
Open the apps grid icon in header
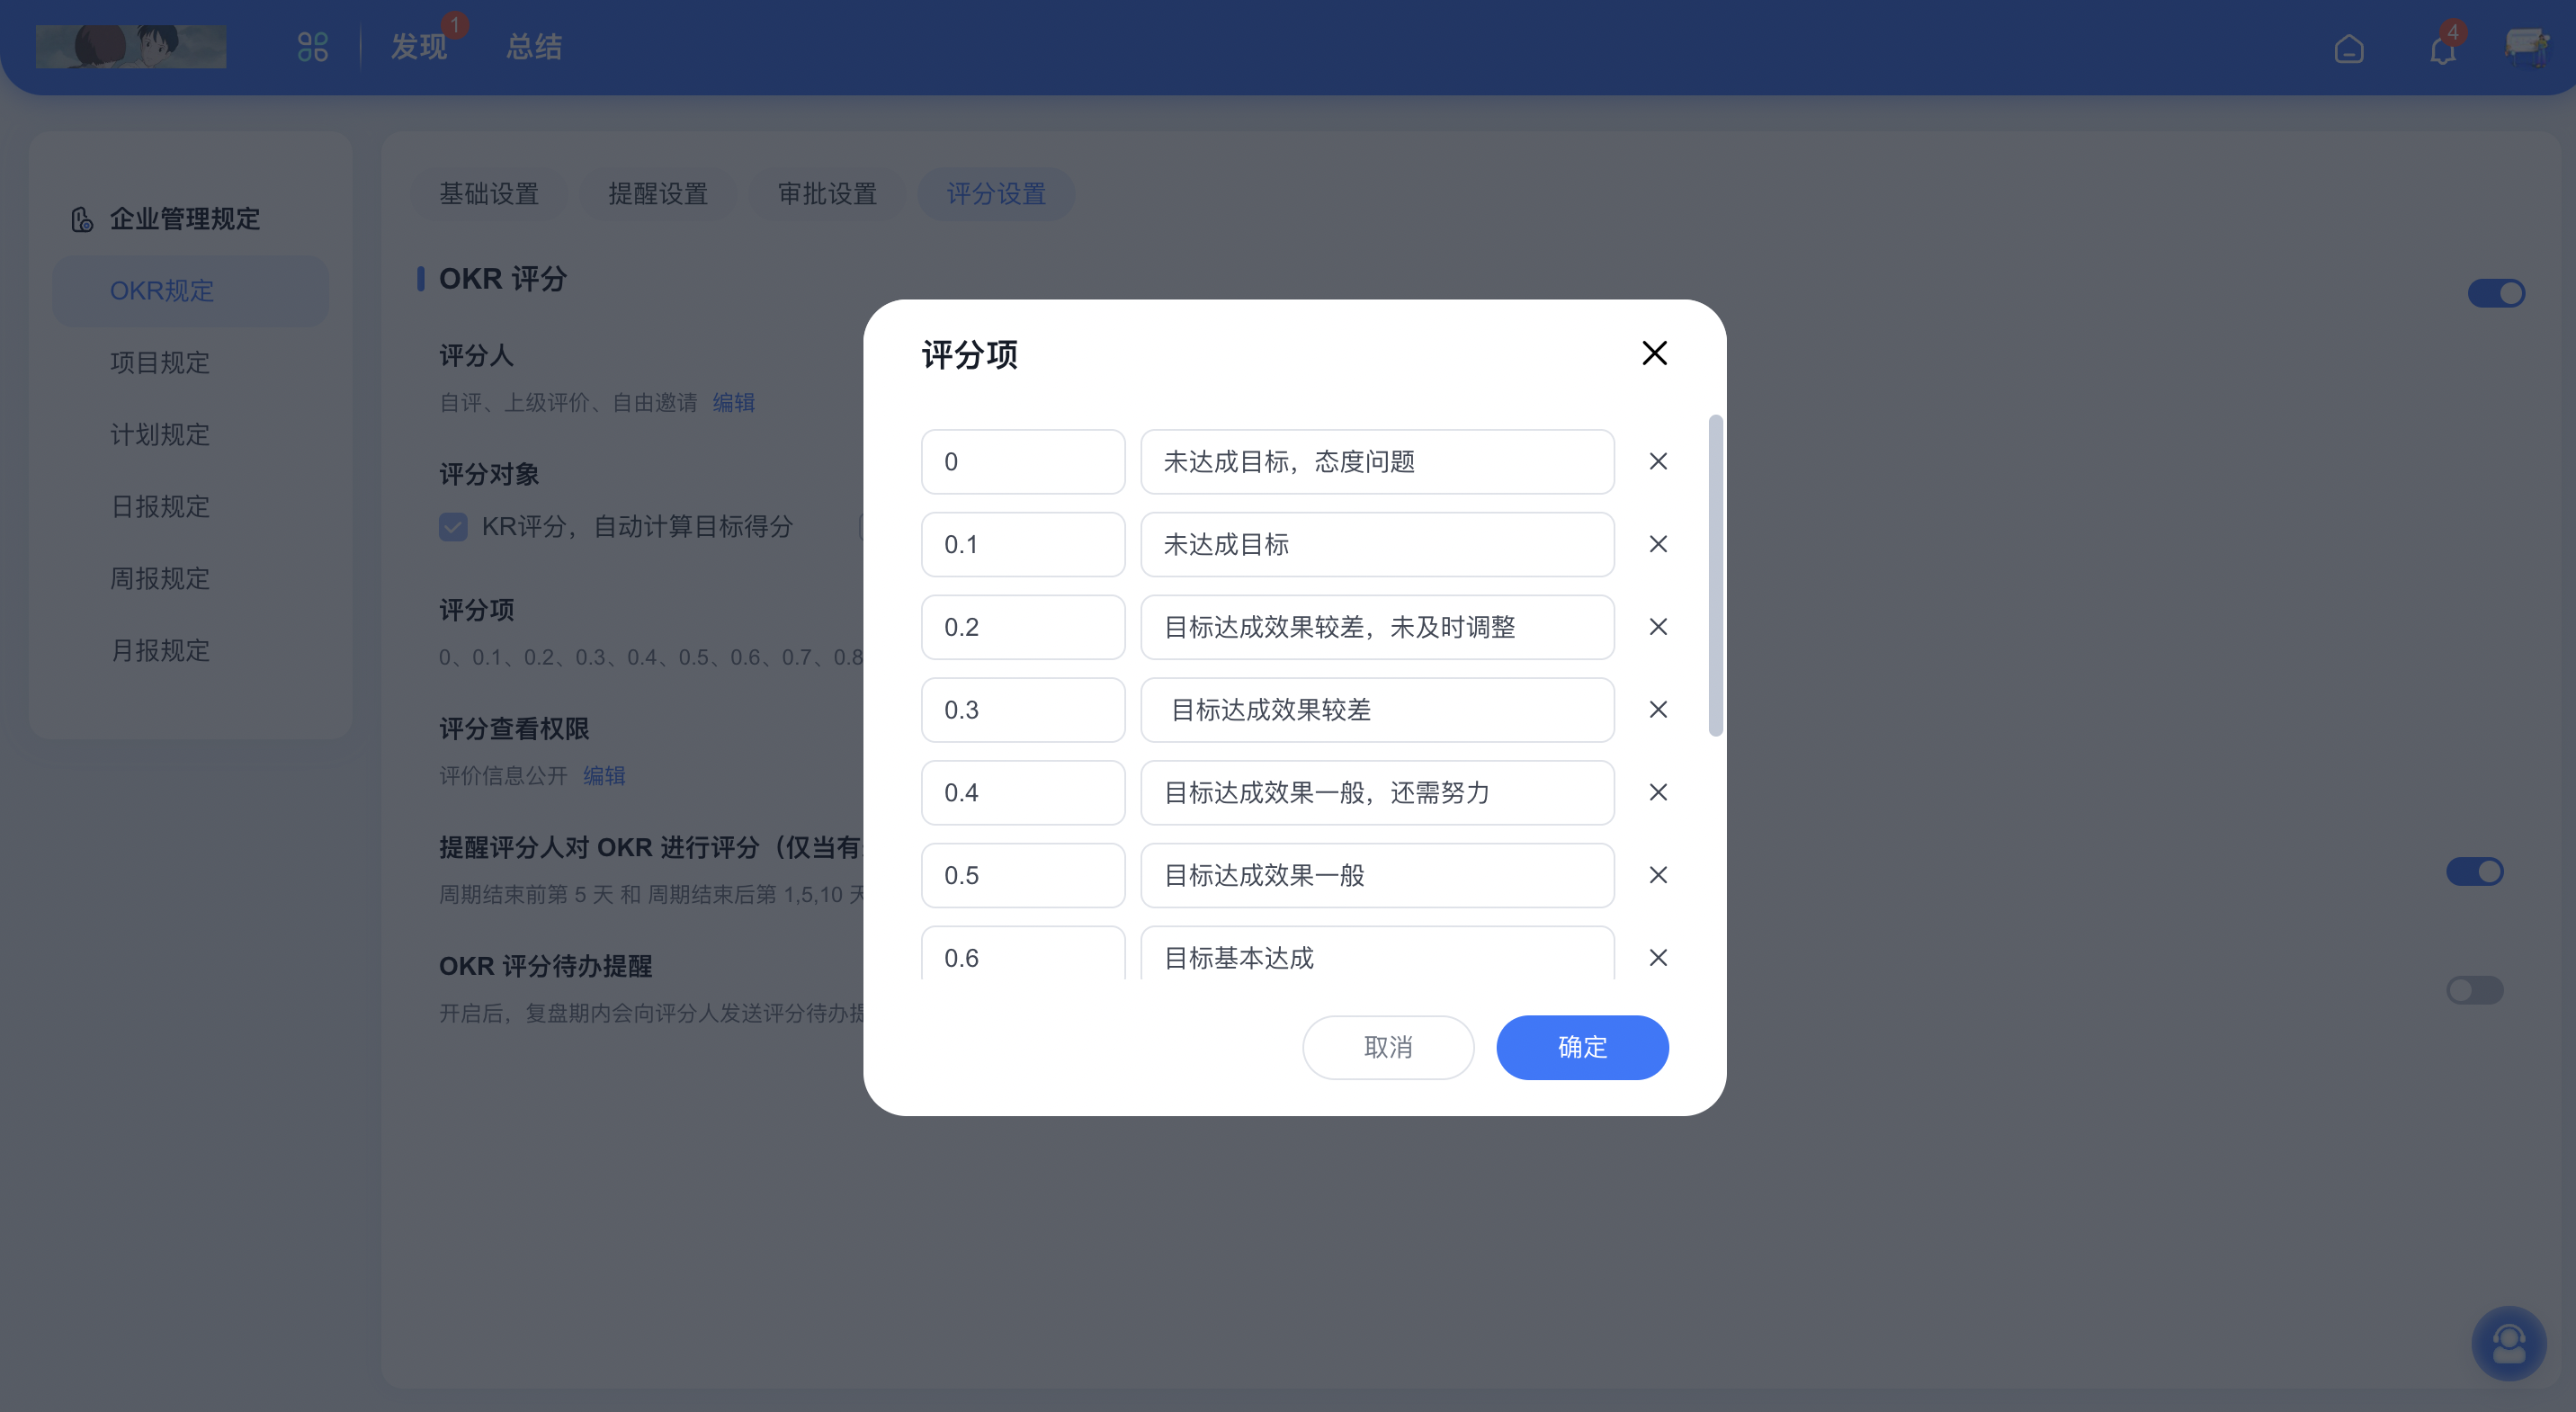click(313, 47)
